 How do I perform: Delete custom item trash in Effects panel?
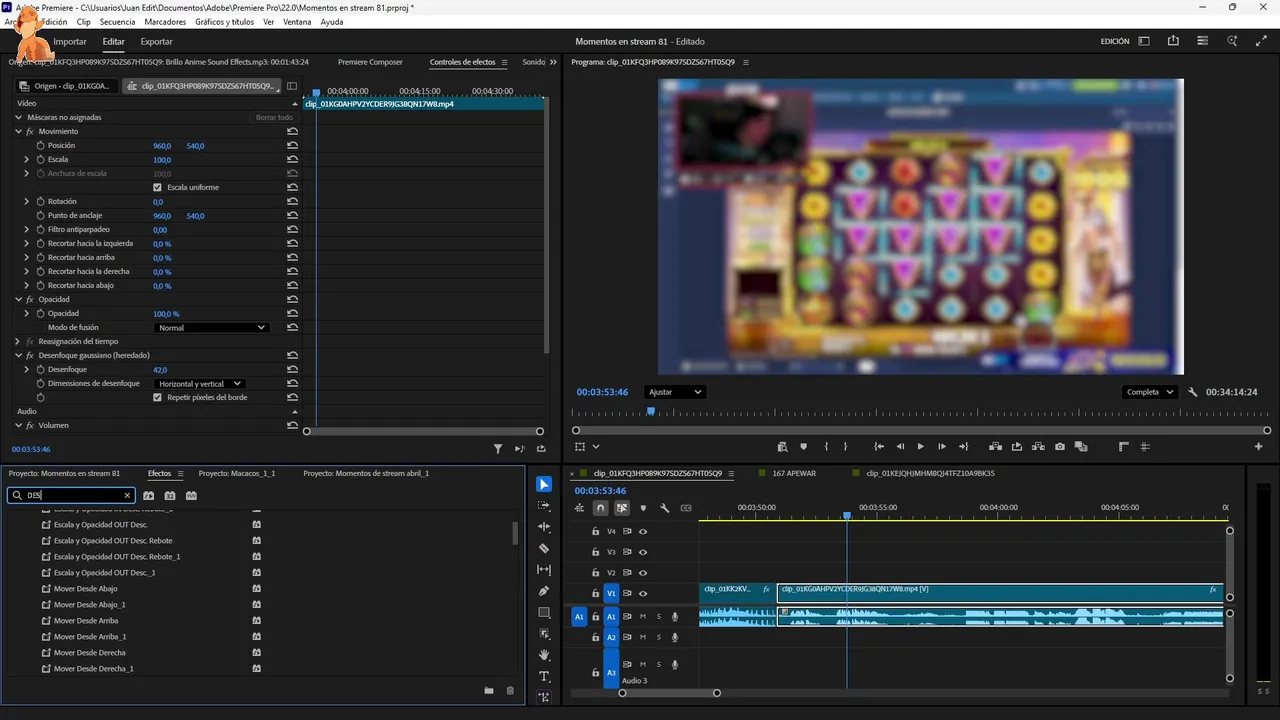[510, 691]
